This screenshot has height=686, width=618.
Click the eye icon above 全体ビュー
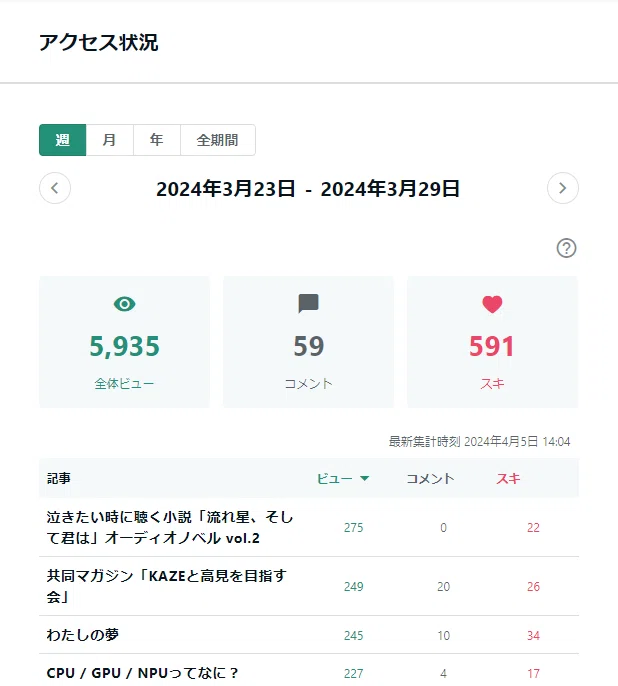click(125, 304)
